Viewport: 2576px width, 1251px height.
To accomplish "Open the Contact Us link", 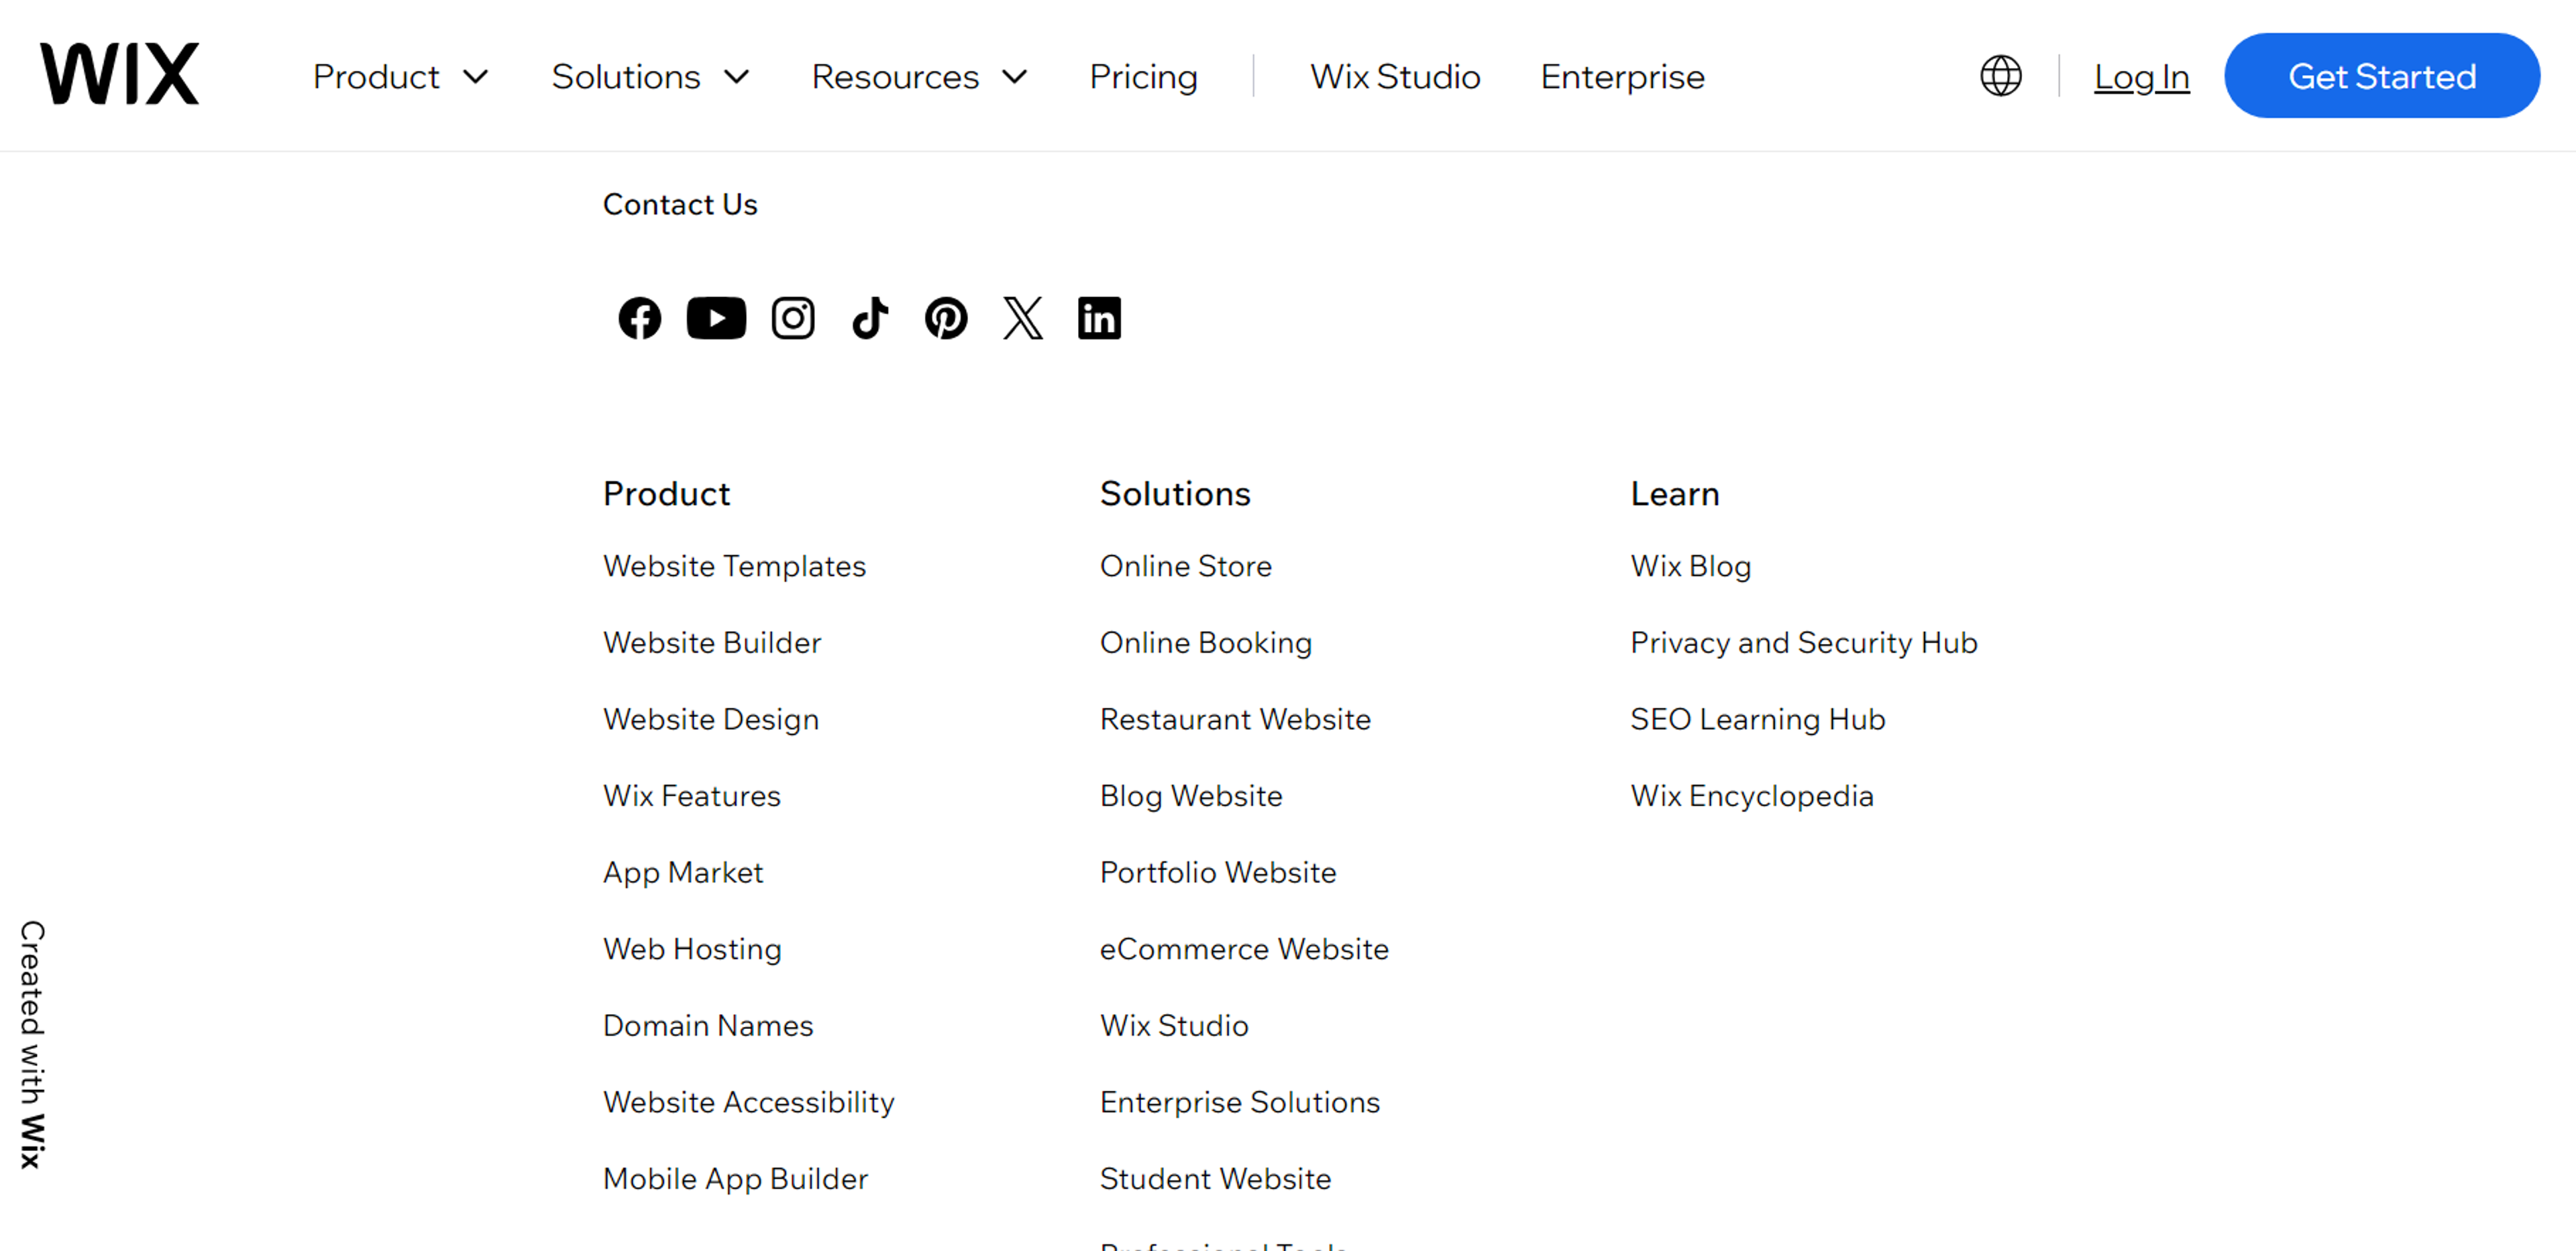I will (x=680, y=204).
